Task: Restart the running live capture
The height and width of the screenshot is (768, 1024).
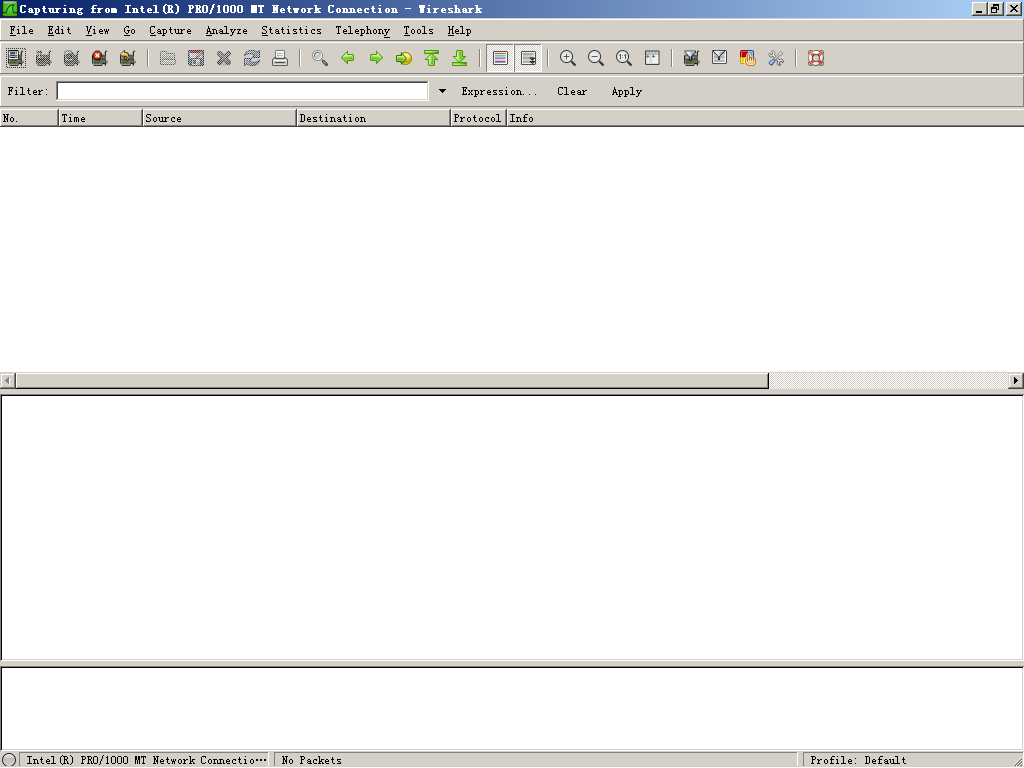Action: pos(128,58)
